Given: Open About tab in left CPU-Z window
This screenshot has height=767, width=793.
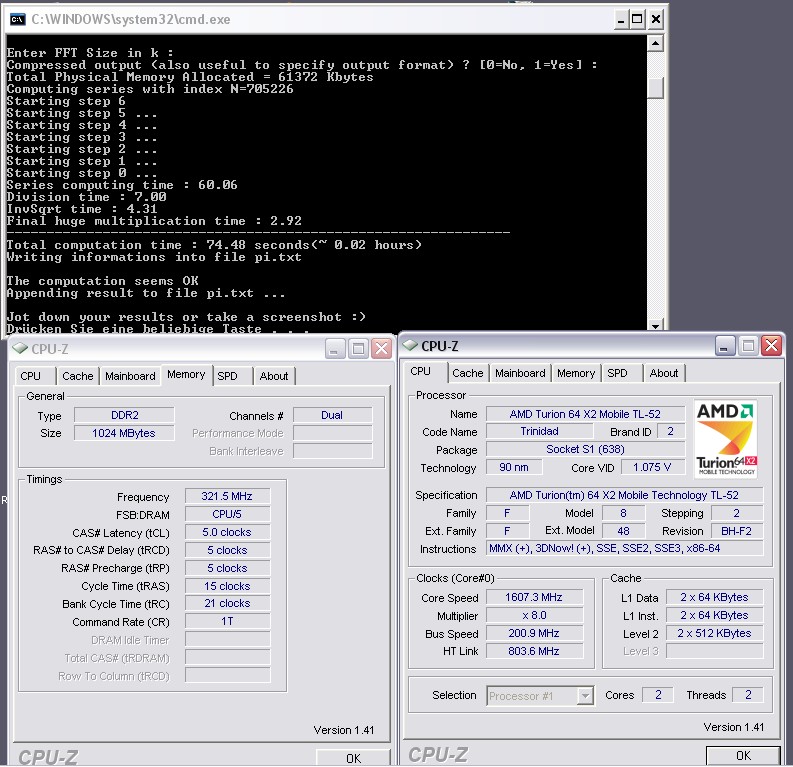Looking at the screenshot, I should coord(274,376).
